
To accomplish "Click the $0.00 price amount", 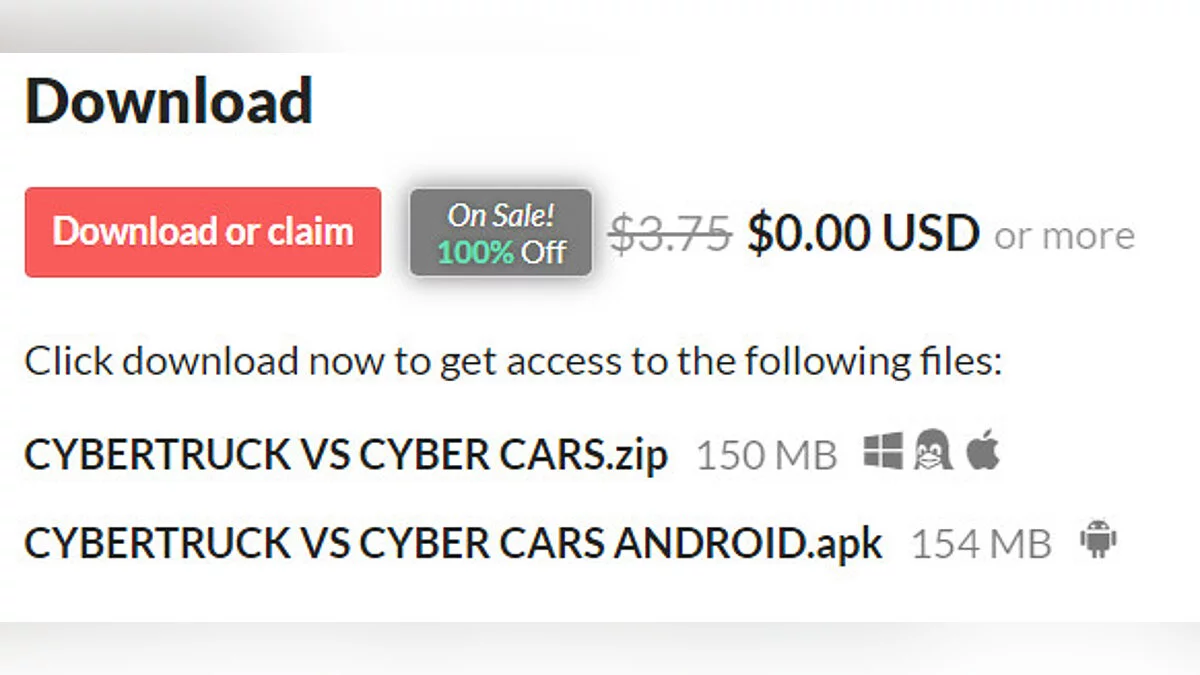I will 808,234.
